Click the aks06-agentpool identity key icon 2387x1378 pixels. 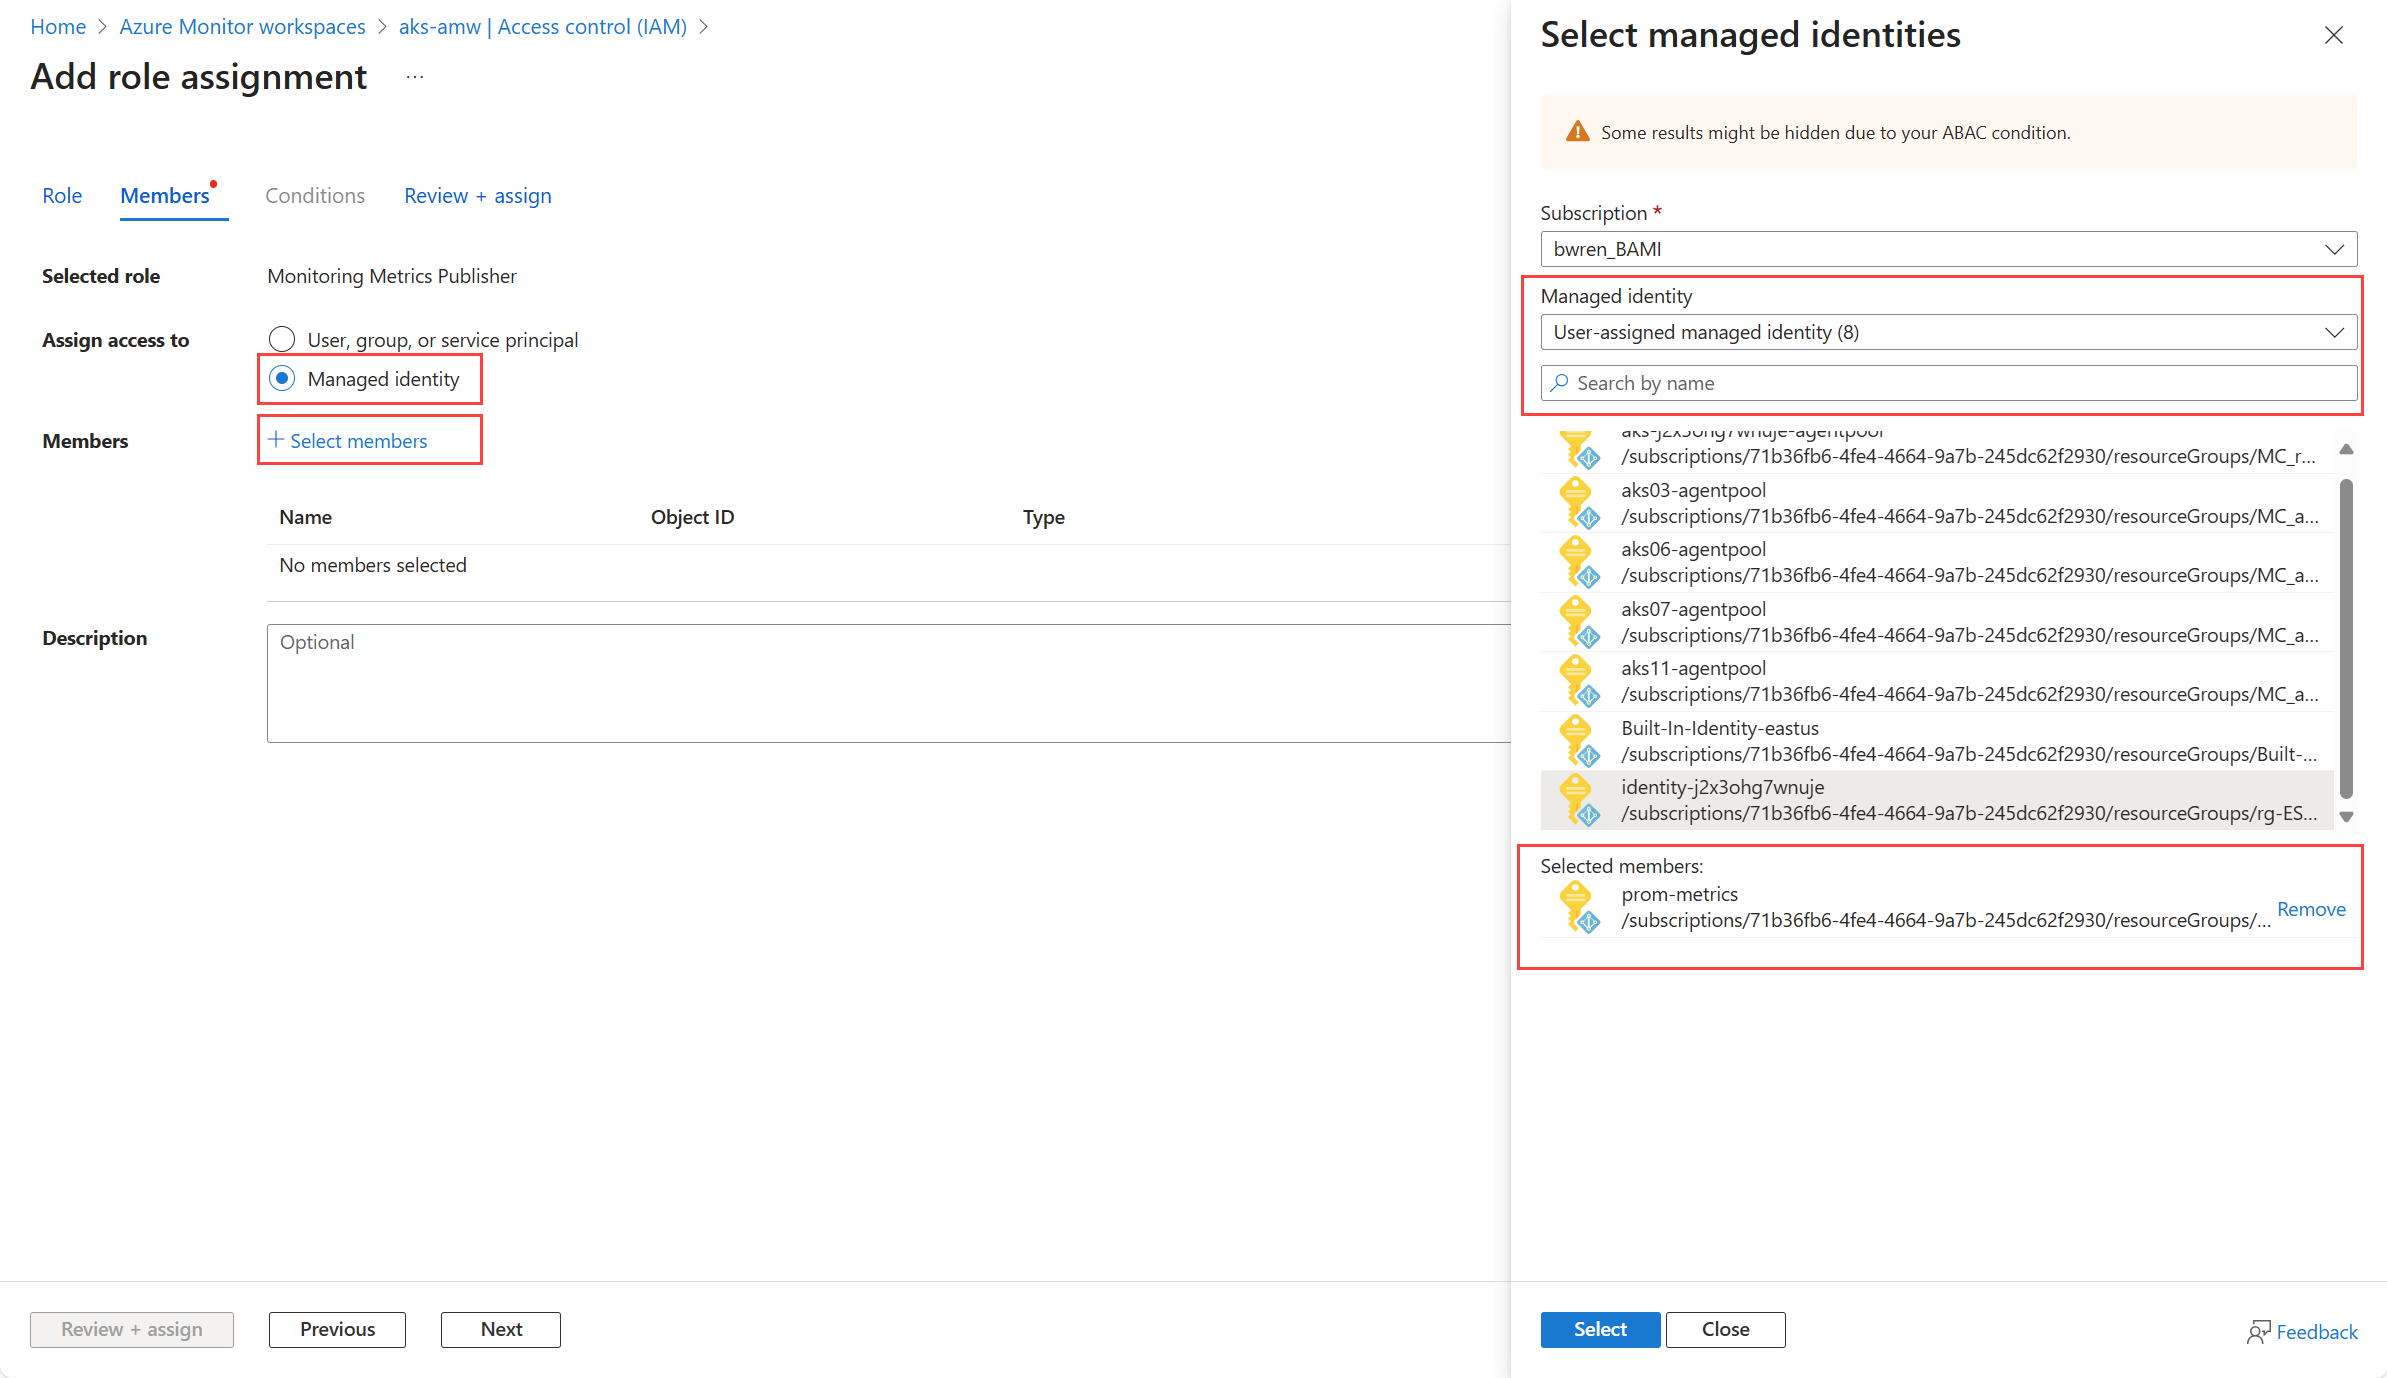point(1579,562)
